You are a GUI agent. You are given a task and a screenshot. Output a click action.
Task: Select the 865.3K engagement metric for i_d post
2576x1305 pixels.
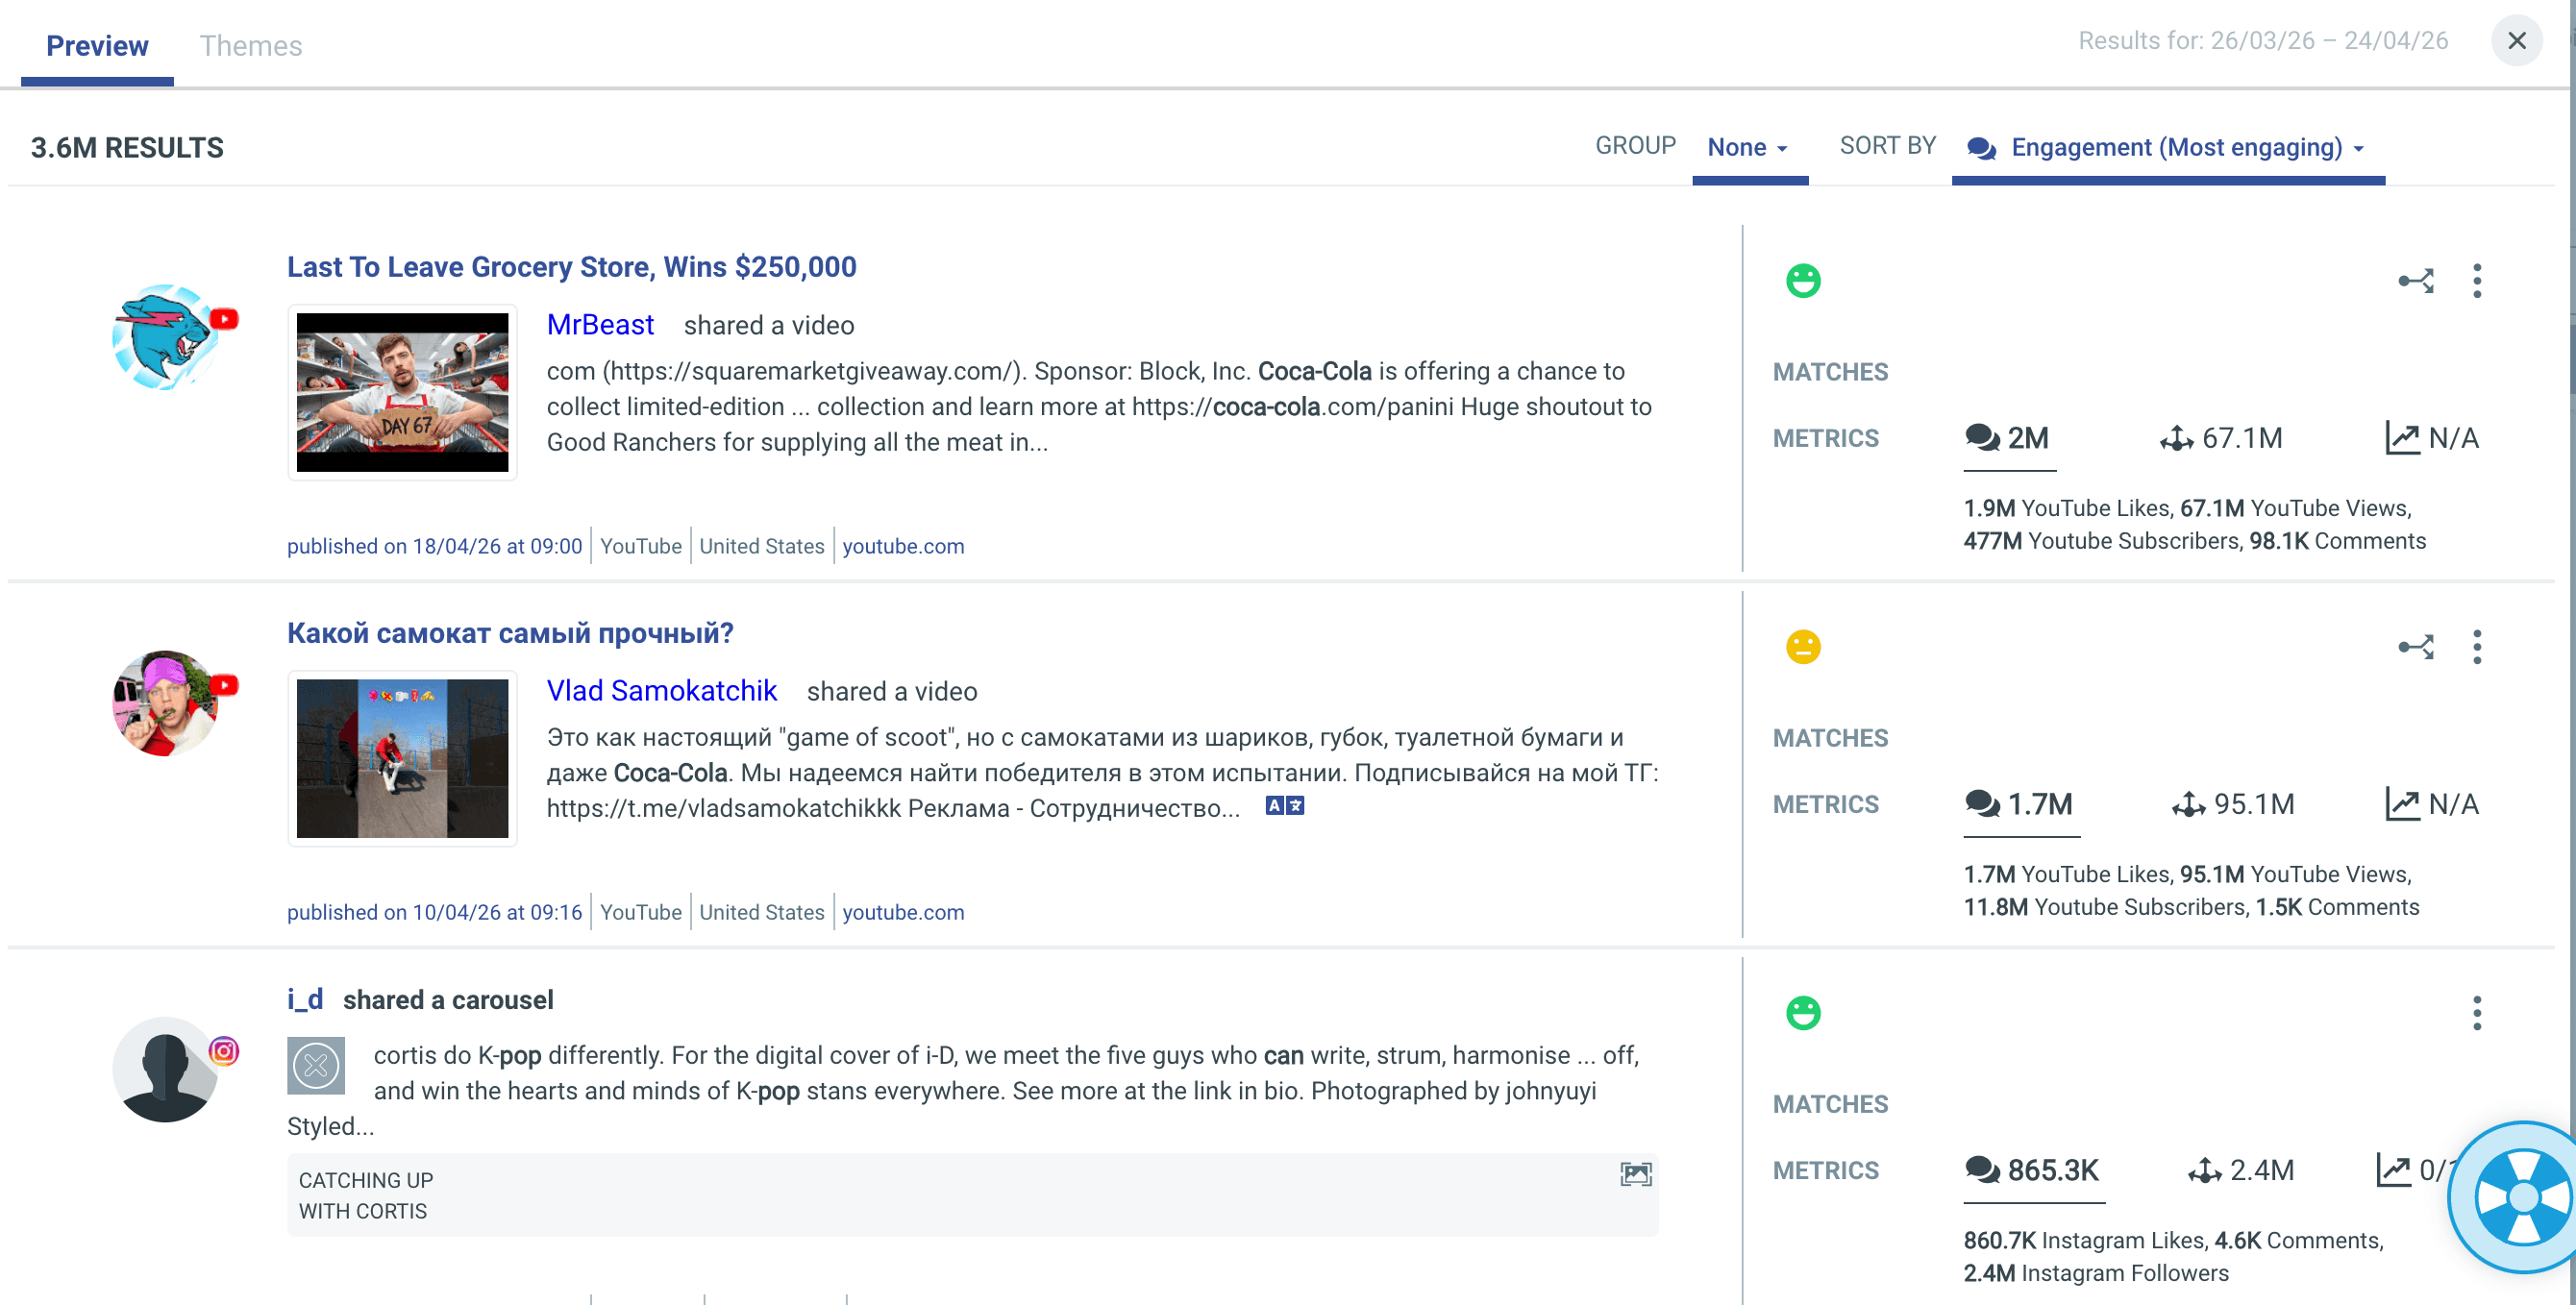[2033, 1170]
